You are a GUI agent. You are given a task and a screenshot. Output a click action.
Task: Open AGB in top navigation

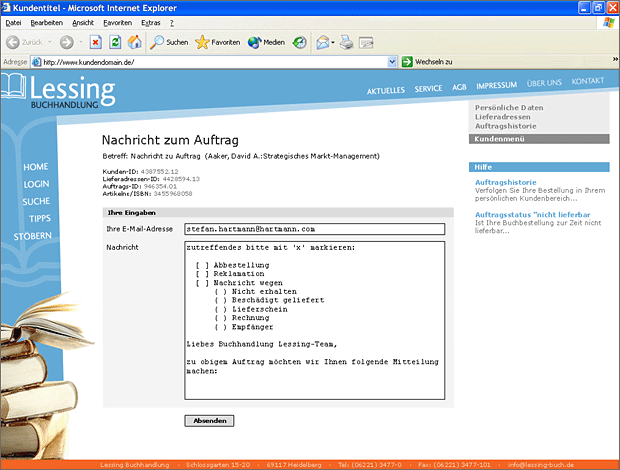click(x=459, y=87)
